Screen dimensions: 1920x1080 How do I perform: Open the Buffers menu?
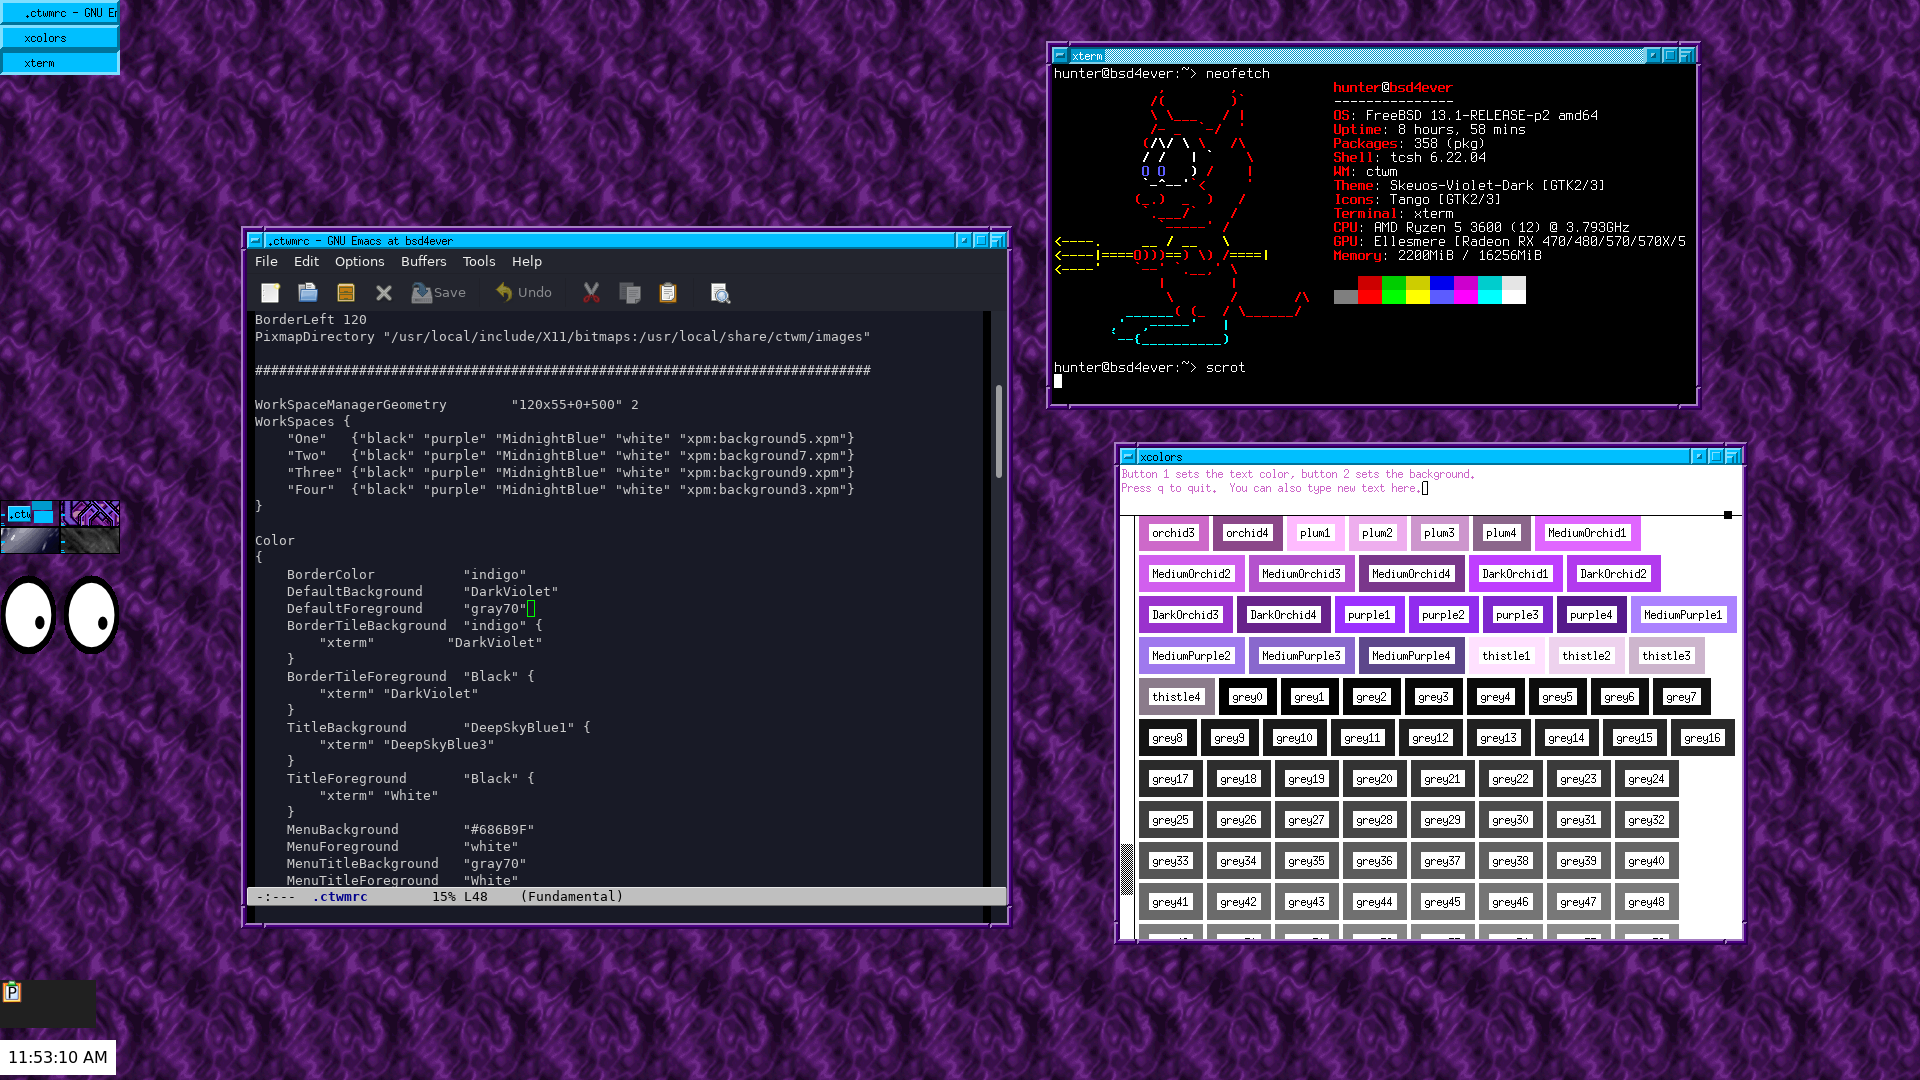(x=423, y=261)
